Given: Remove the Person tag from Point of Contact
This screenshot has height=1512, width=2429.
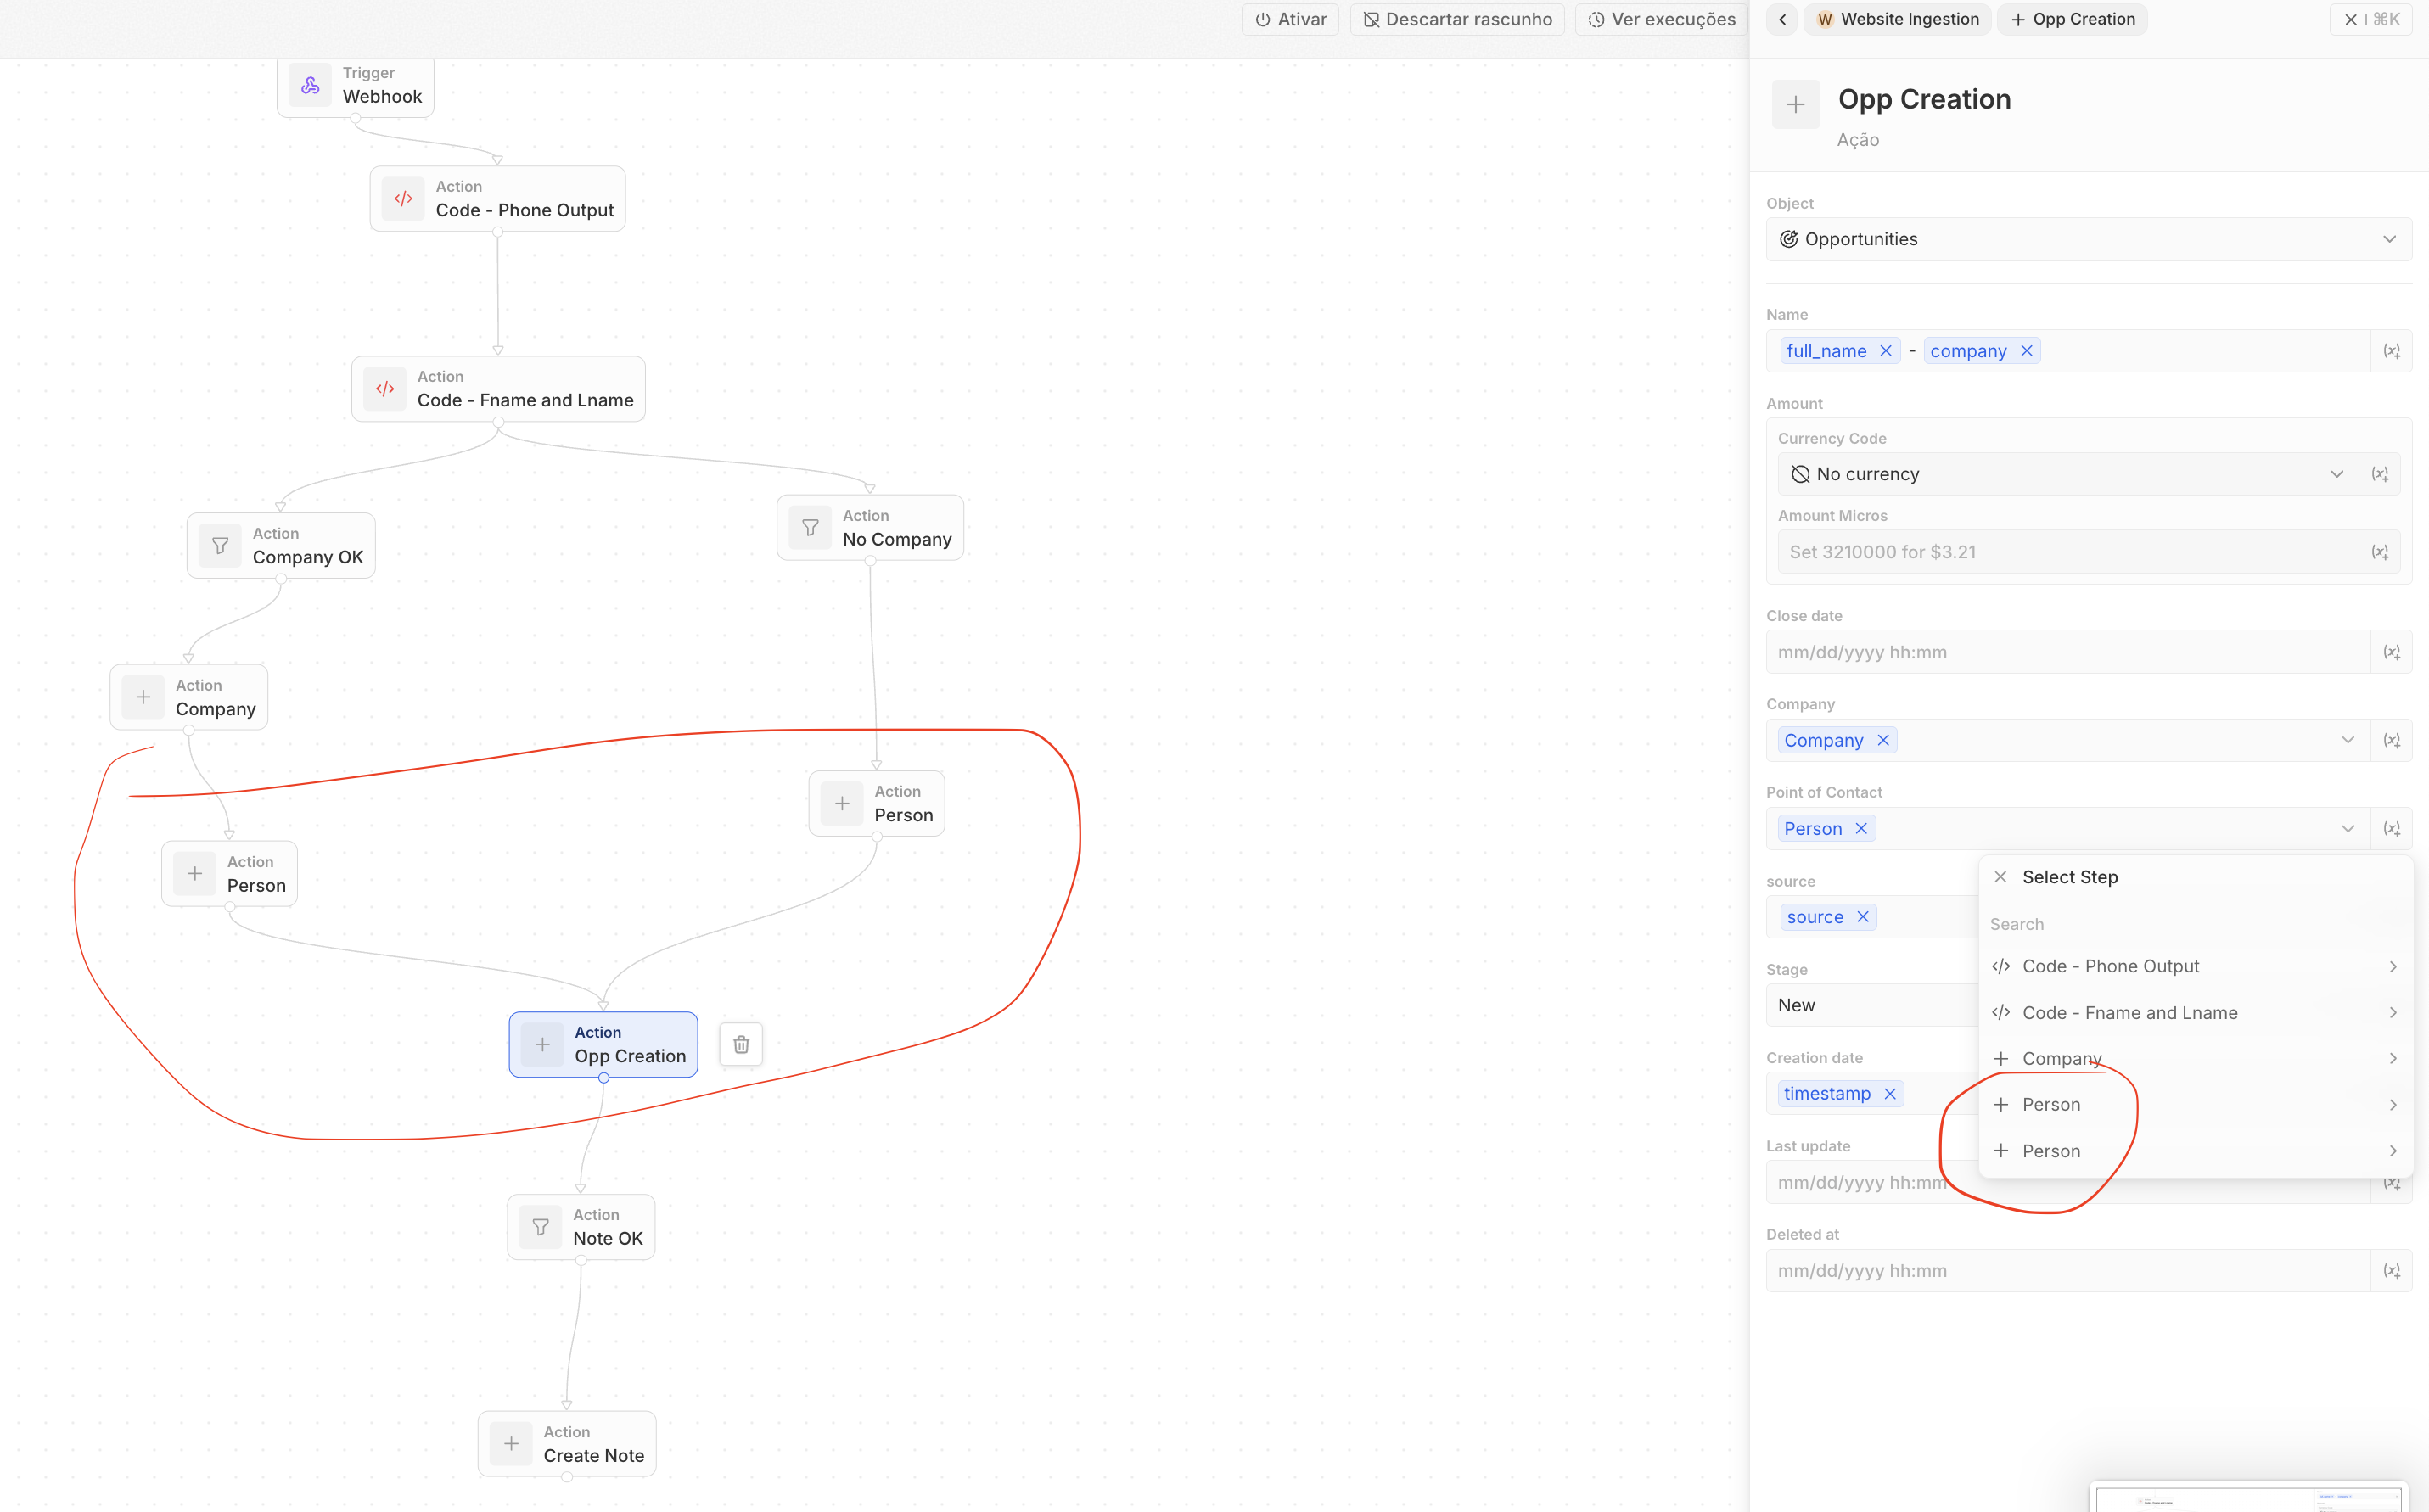Looking at the screenshot, I should [x=1861, y=829].
